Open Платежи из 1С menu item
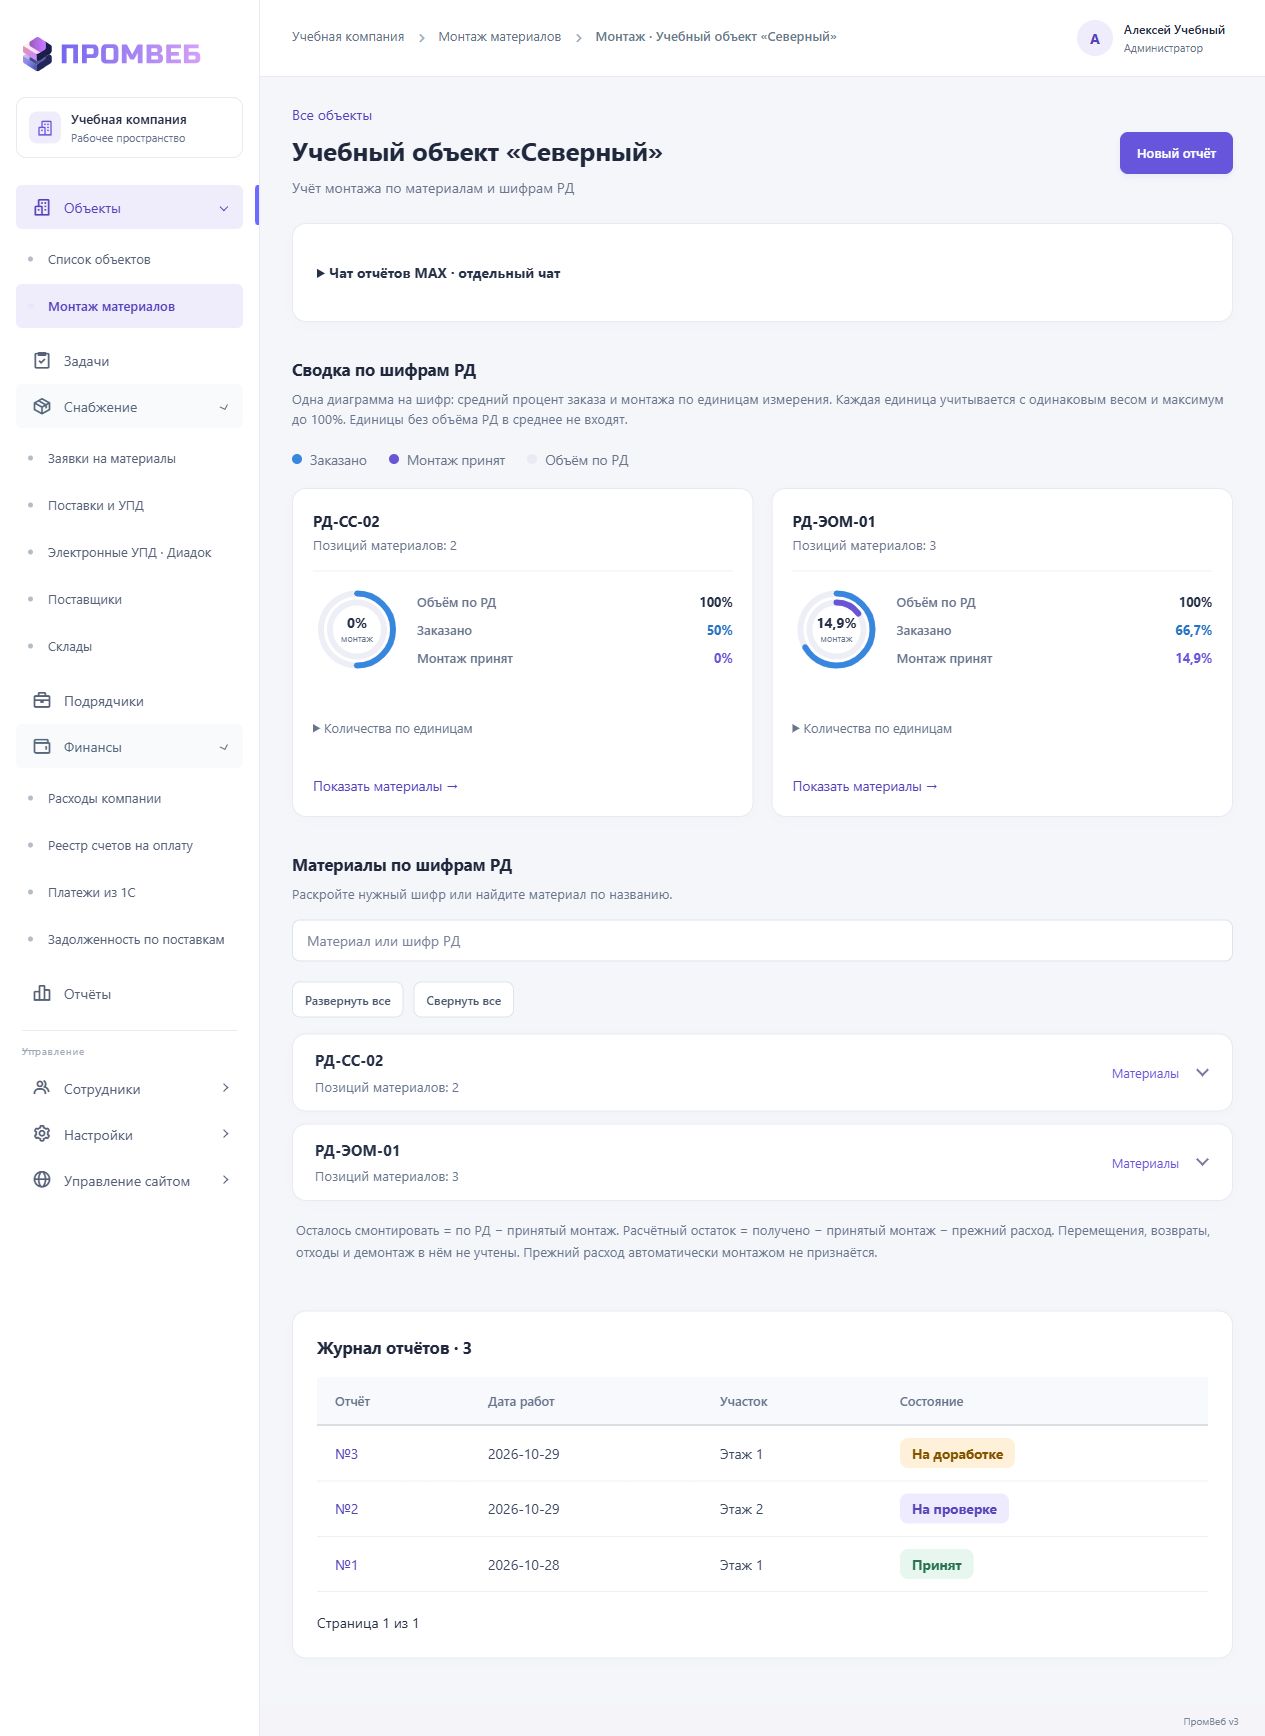 [92, 893]
